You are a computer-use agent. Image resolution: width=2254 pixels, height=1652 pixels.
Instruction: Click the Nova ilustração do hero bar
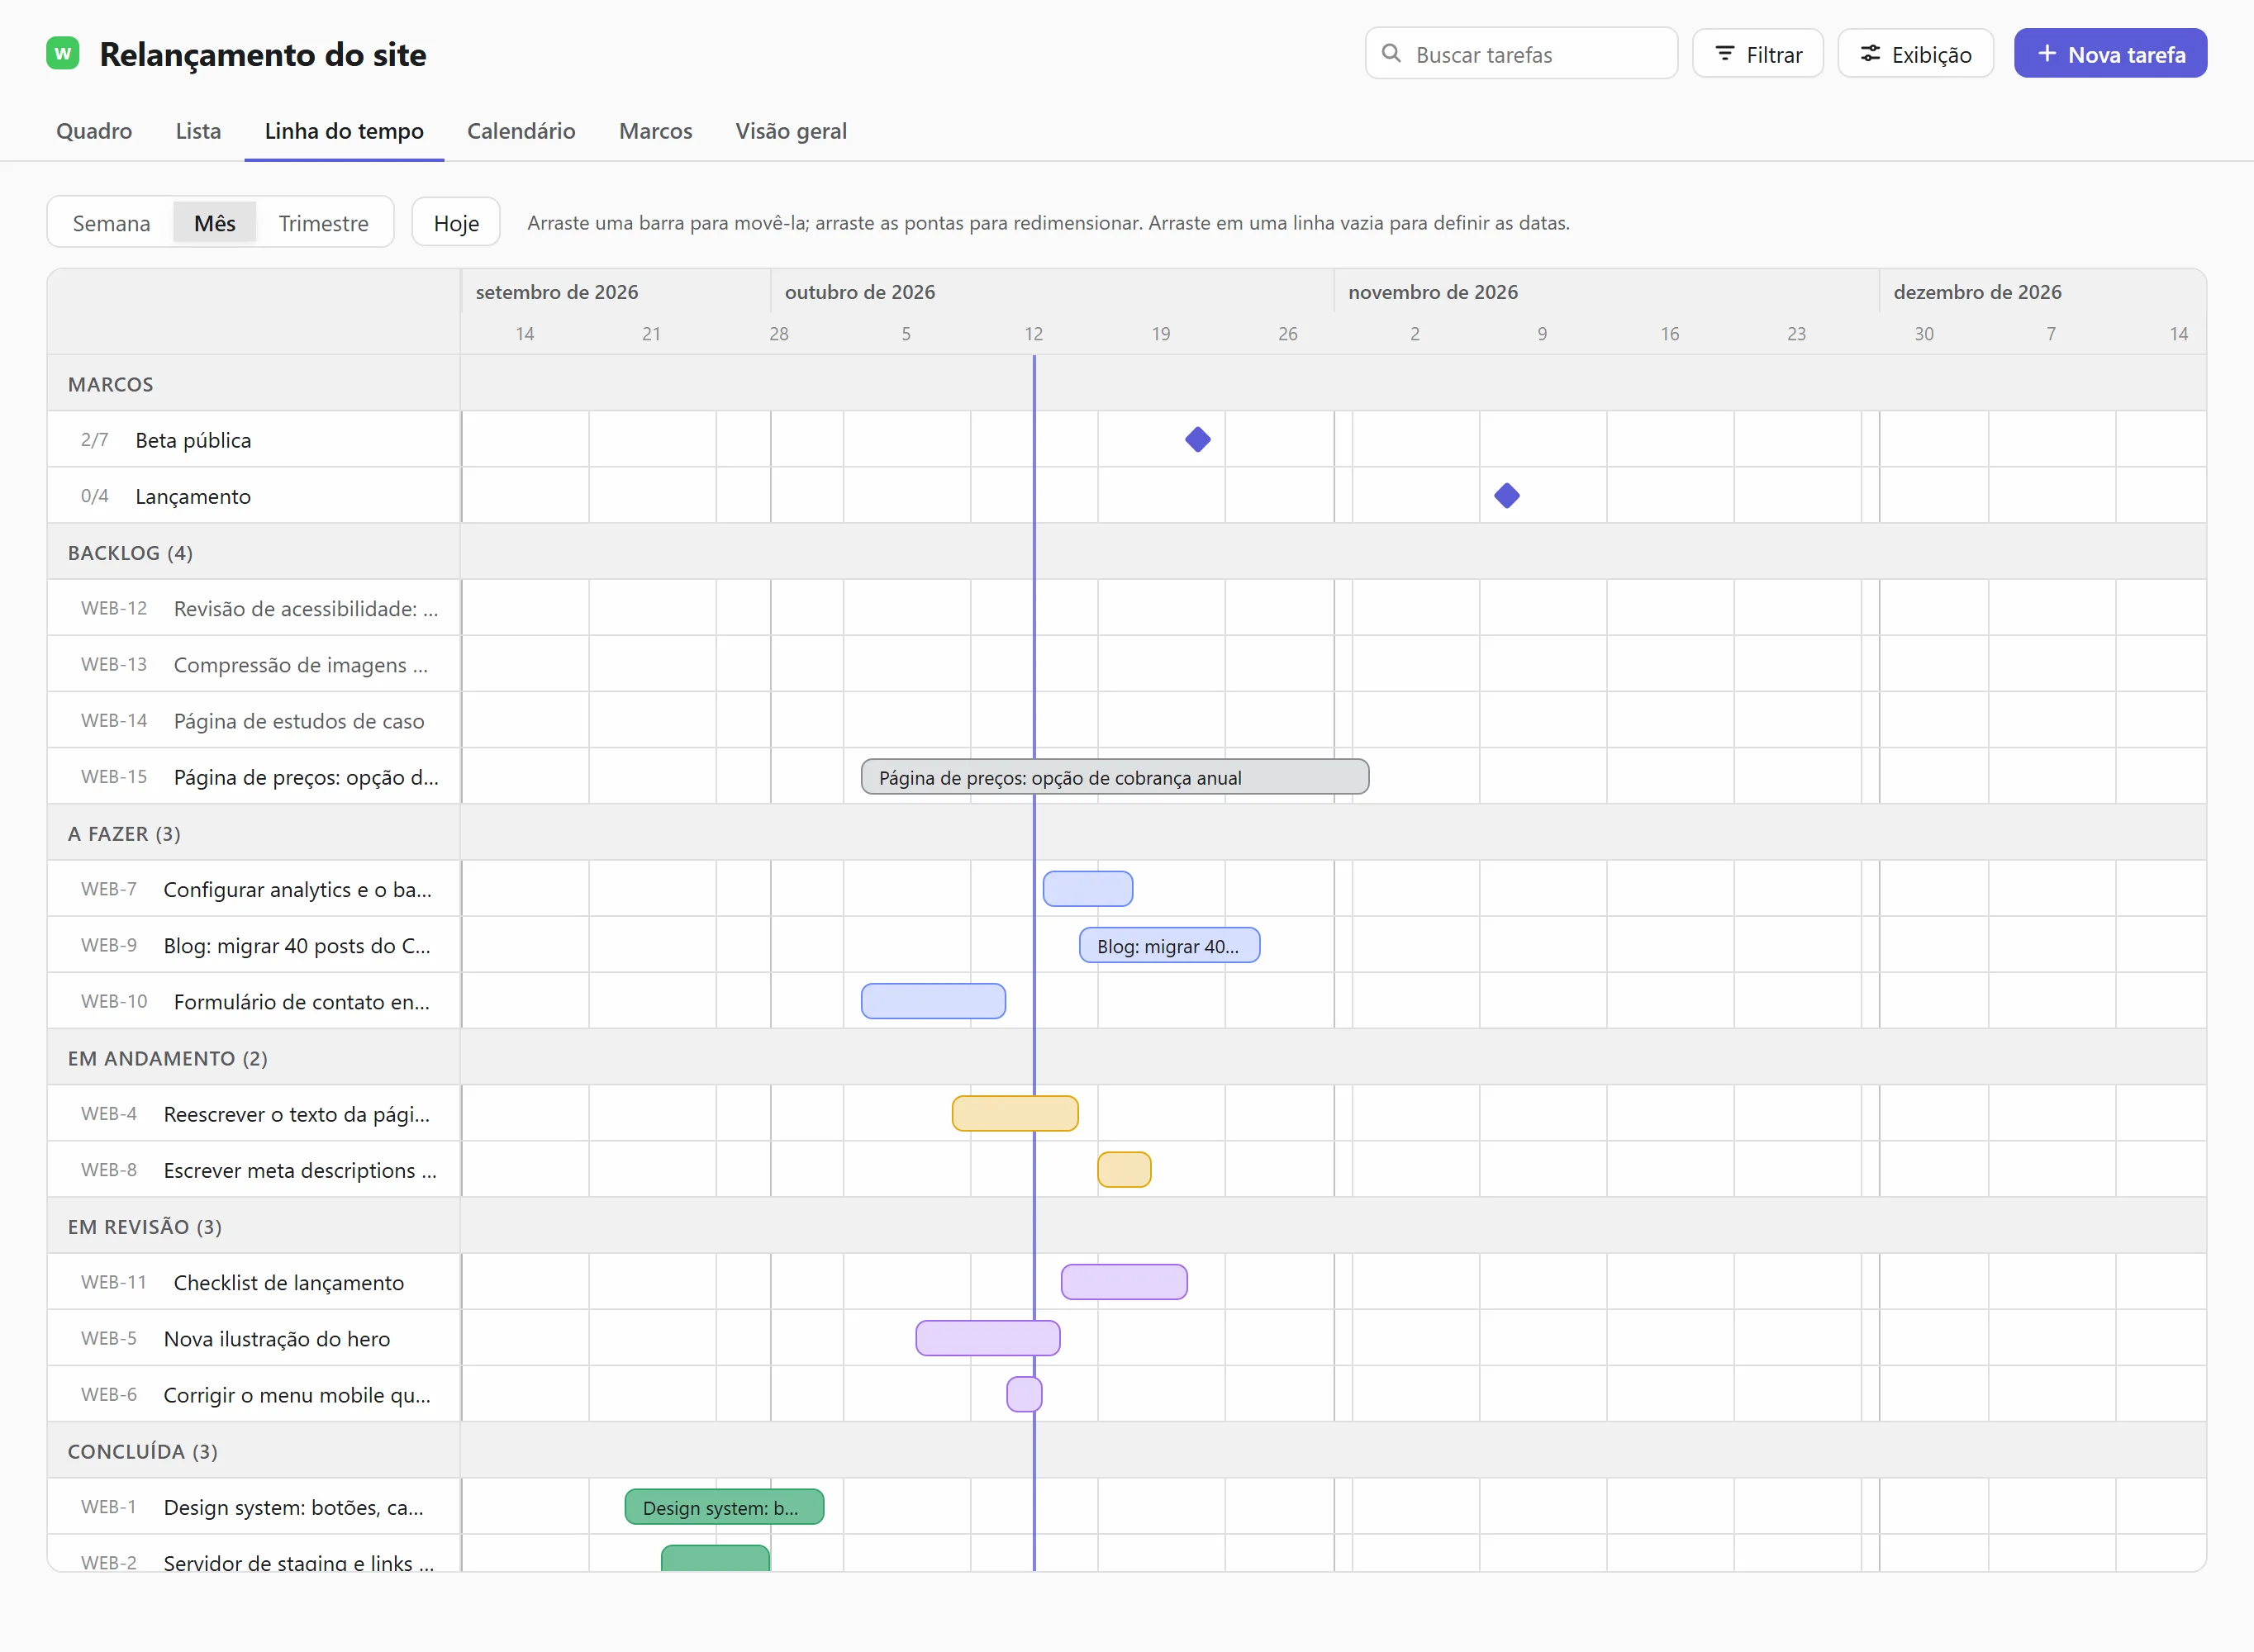[x=988, y=1338]
